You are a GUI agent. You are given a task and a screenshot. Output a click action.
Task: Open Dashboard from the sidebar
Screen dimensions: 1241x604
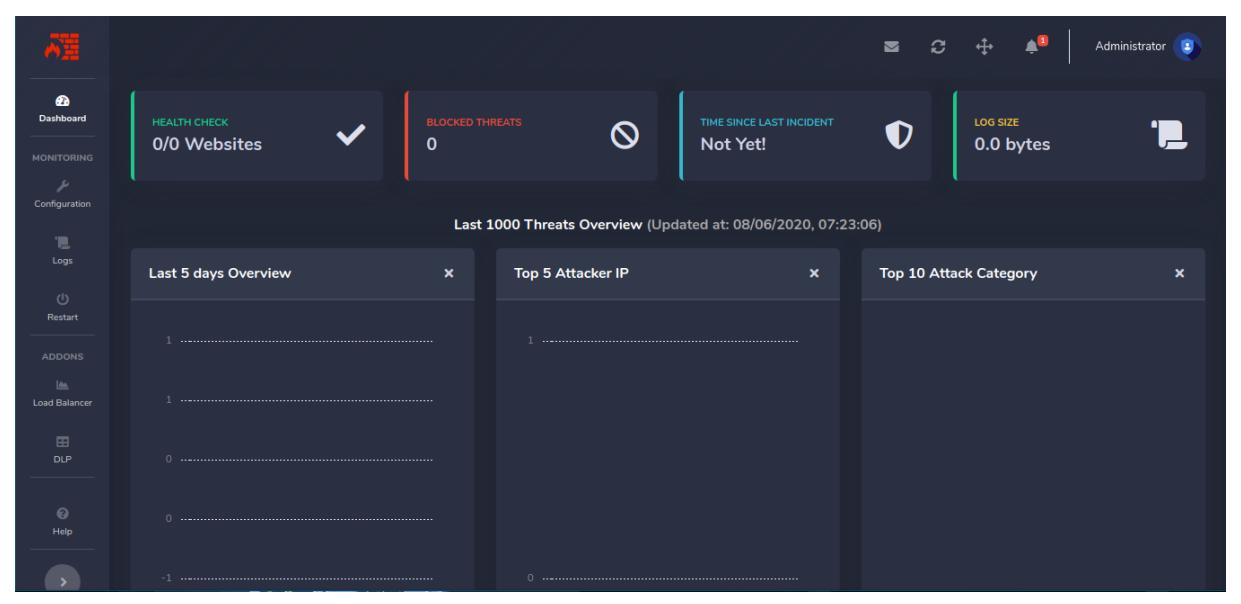coord(62,108)
